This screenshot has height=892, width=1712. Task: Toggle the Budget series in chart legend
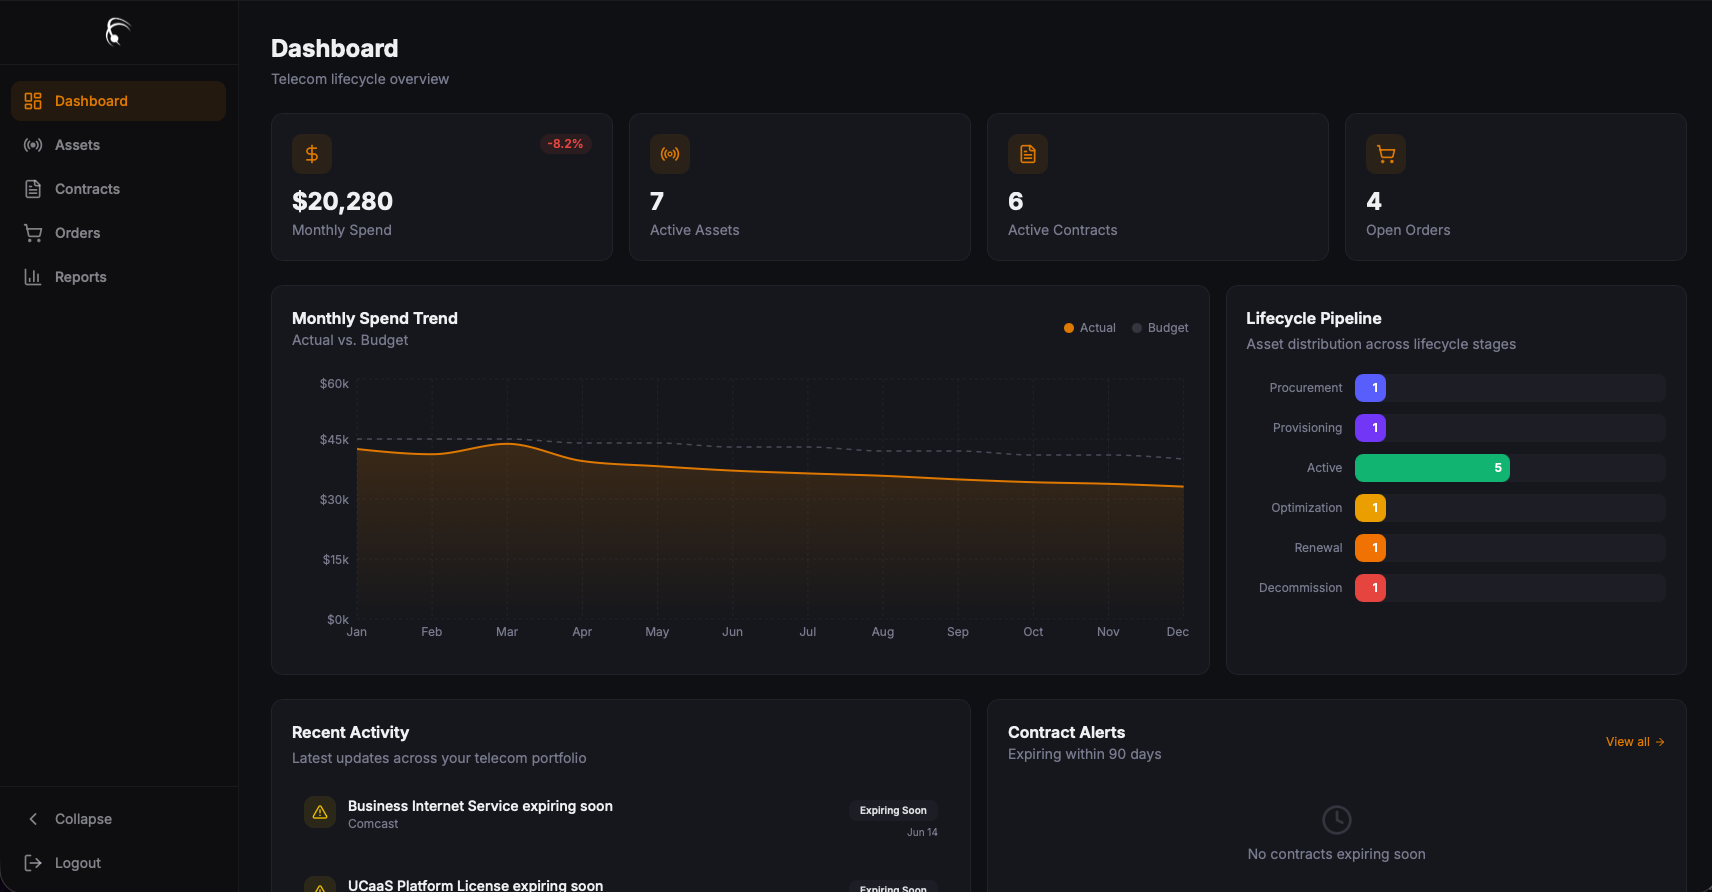point(1160,328)
